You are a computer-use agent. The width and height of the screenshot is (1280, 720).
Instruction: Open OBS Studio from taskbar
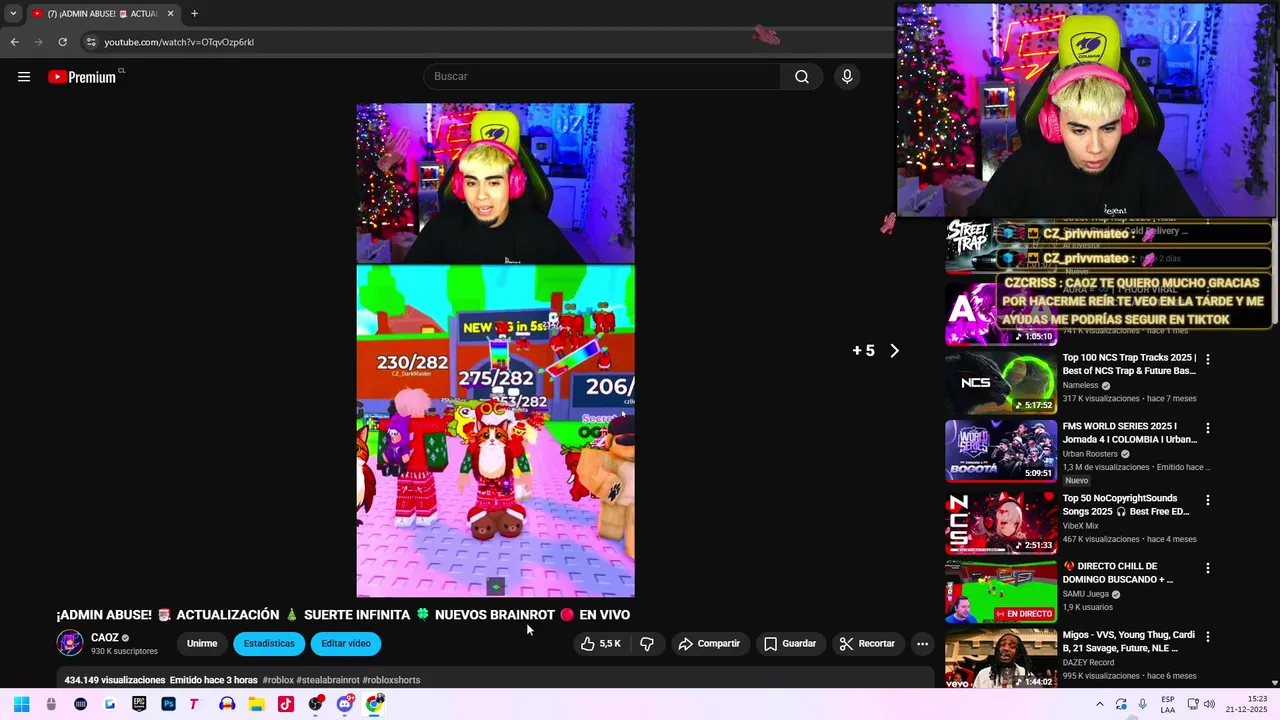(x=315, y=704)
